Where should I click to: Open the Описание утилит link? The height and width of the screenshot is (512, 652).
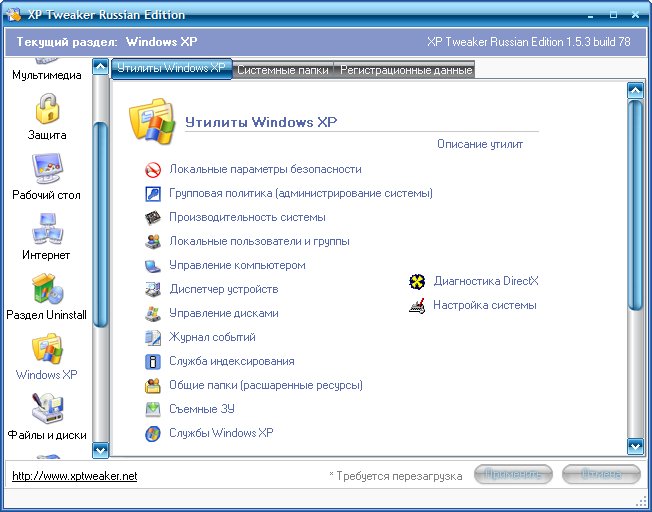[480, 144]
